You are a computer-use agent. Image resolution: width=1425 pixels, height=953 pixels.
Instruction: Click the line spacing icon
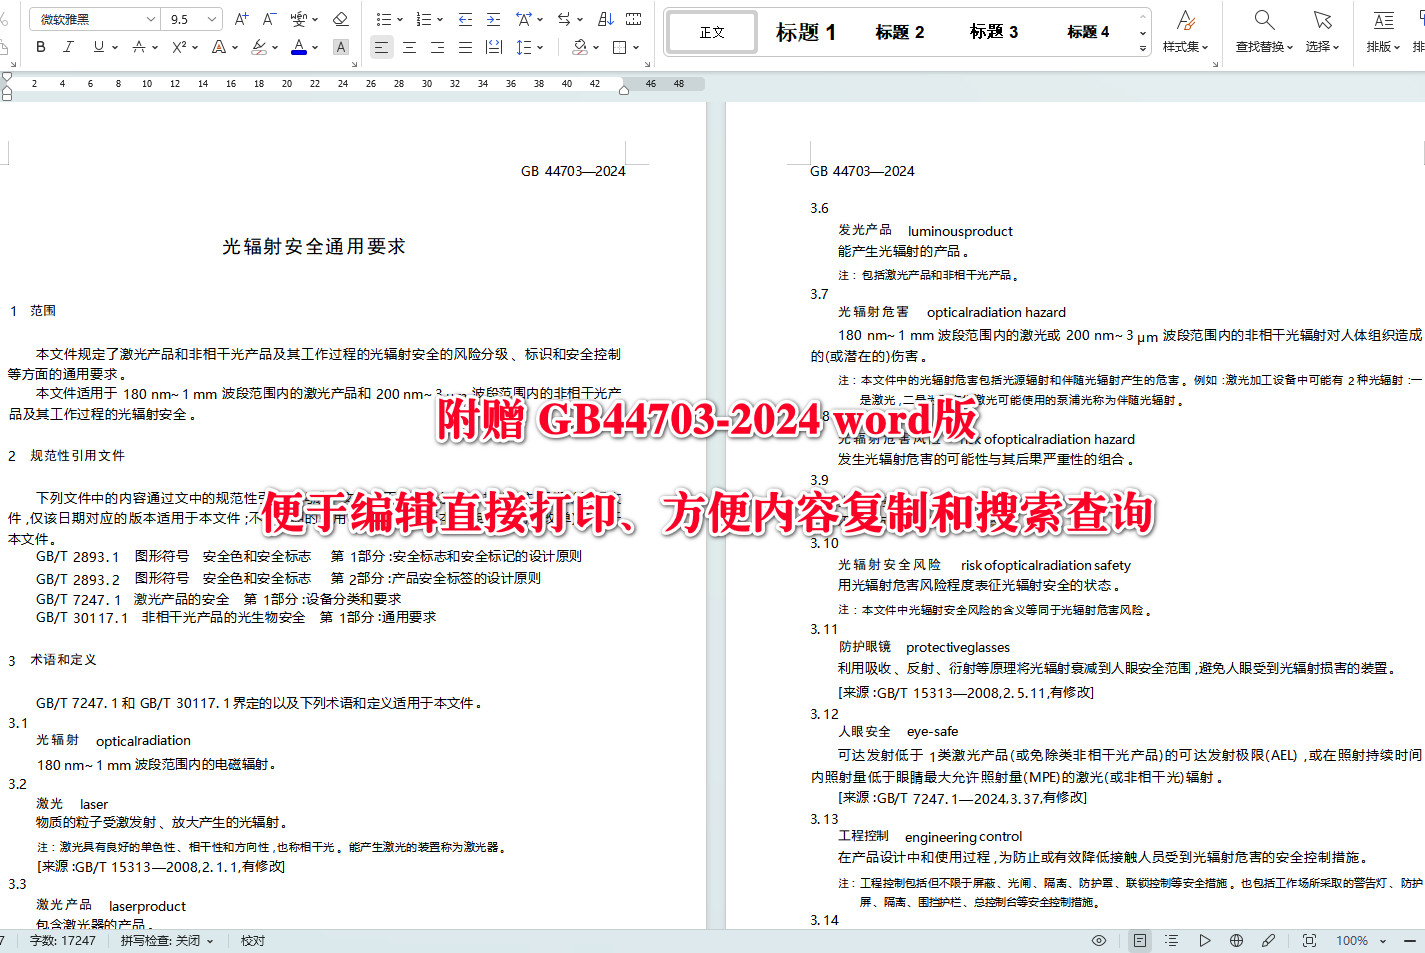coord(523,47)
